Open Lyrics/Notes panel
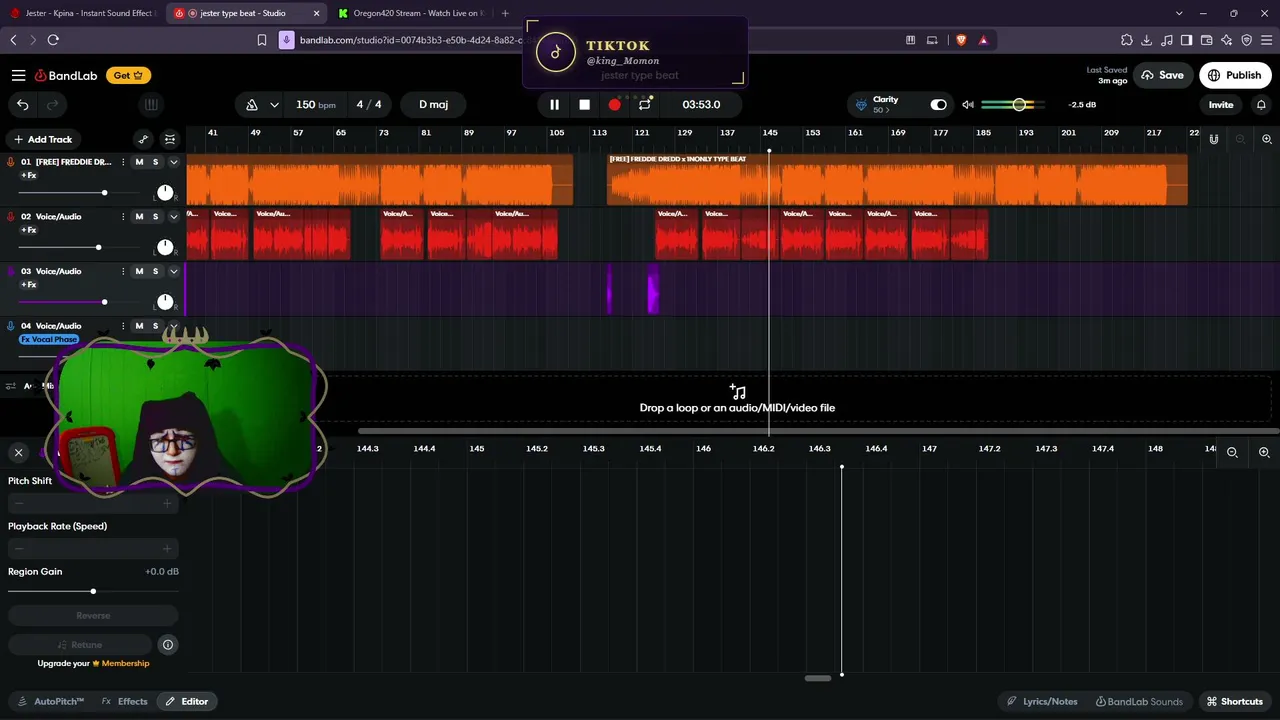The width and height of the screenshot is (1280, 720). (1042, 702)
